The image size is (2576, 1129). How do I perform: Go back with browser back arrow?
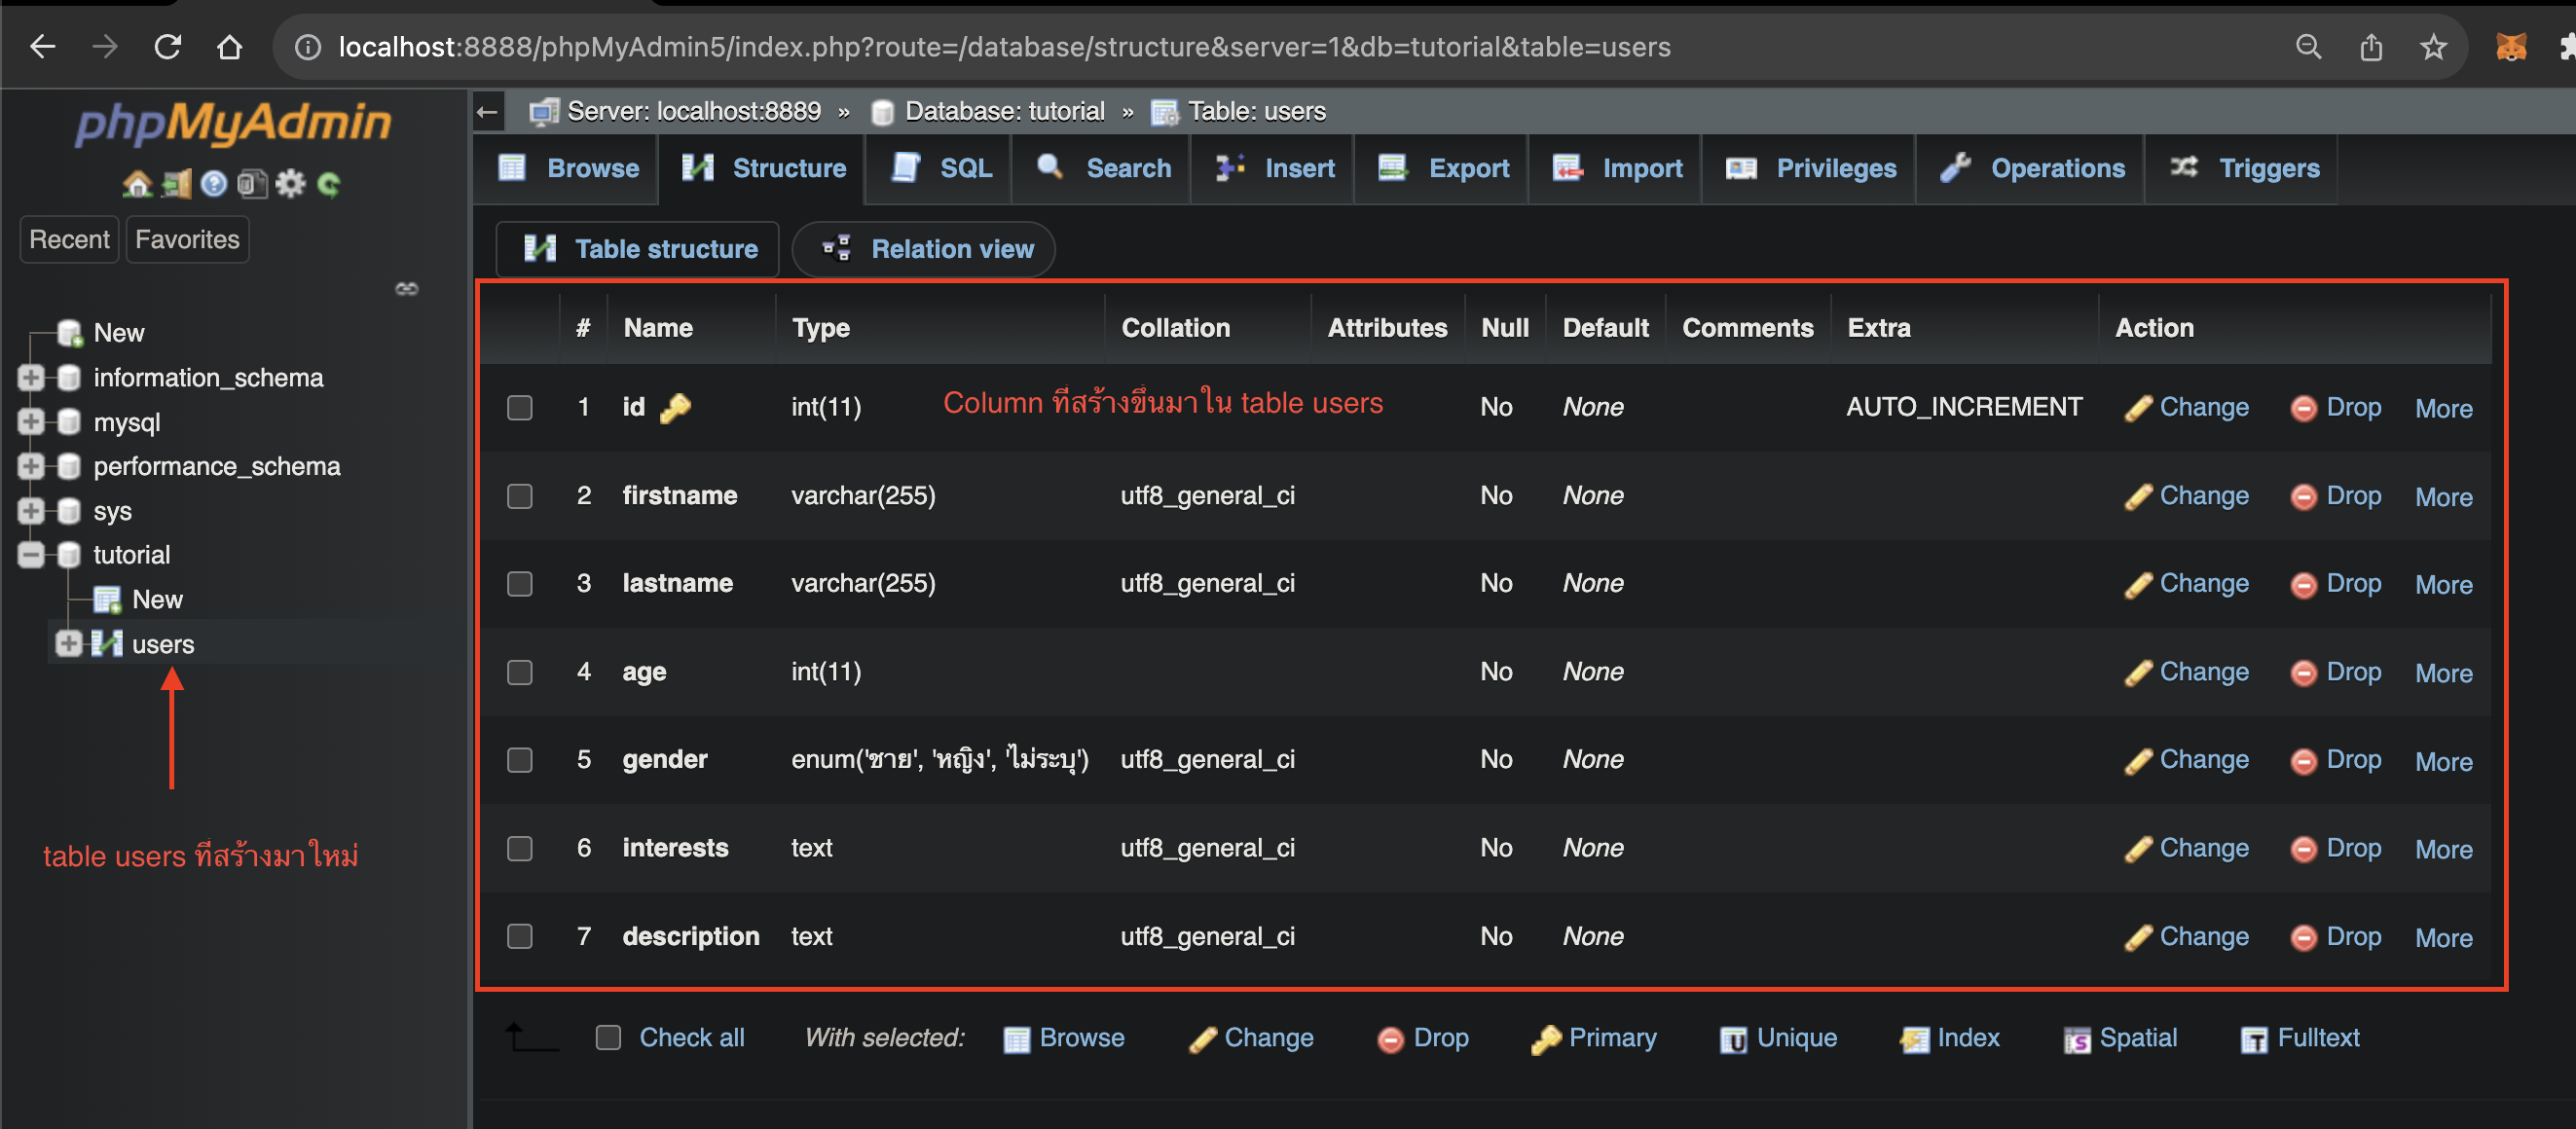click(x=42, y=46)
